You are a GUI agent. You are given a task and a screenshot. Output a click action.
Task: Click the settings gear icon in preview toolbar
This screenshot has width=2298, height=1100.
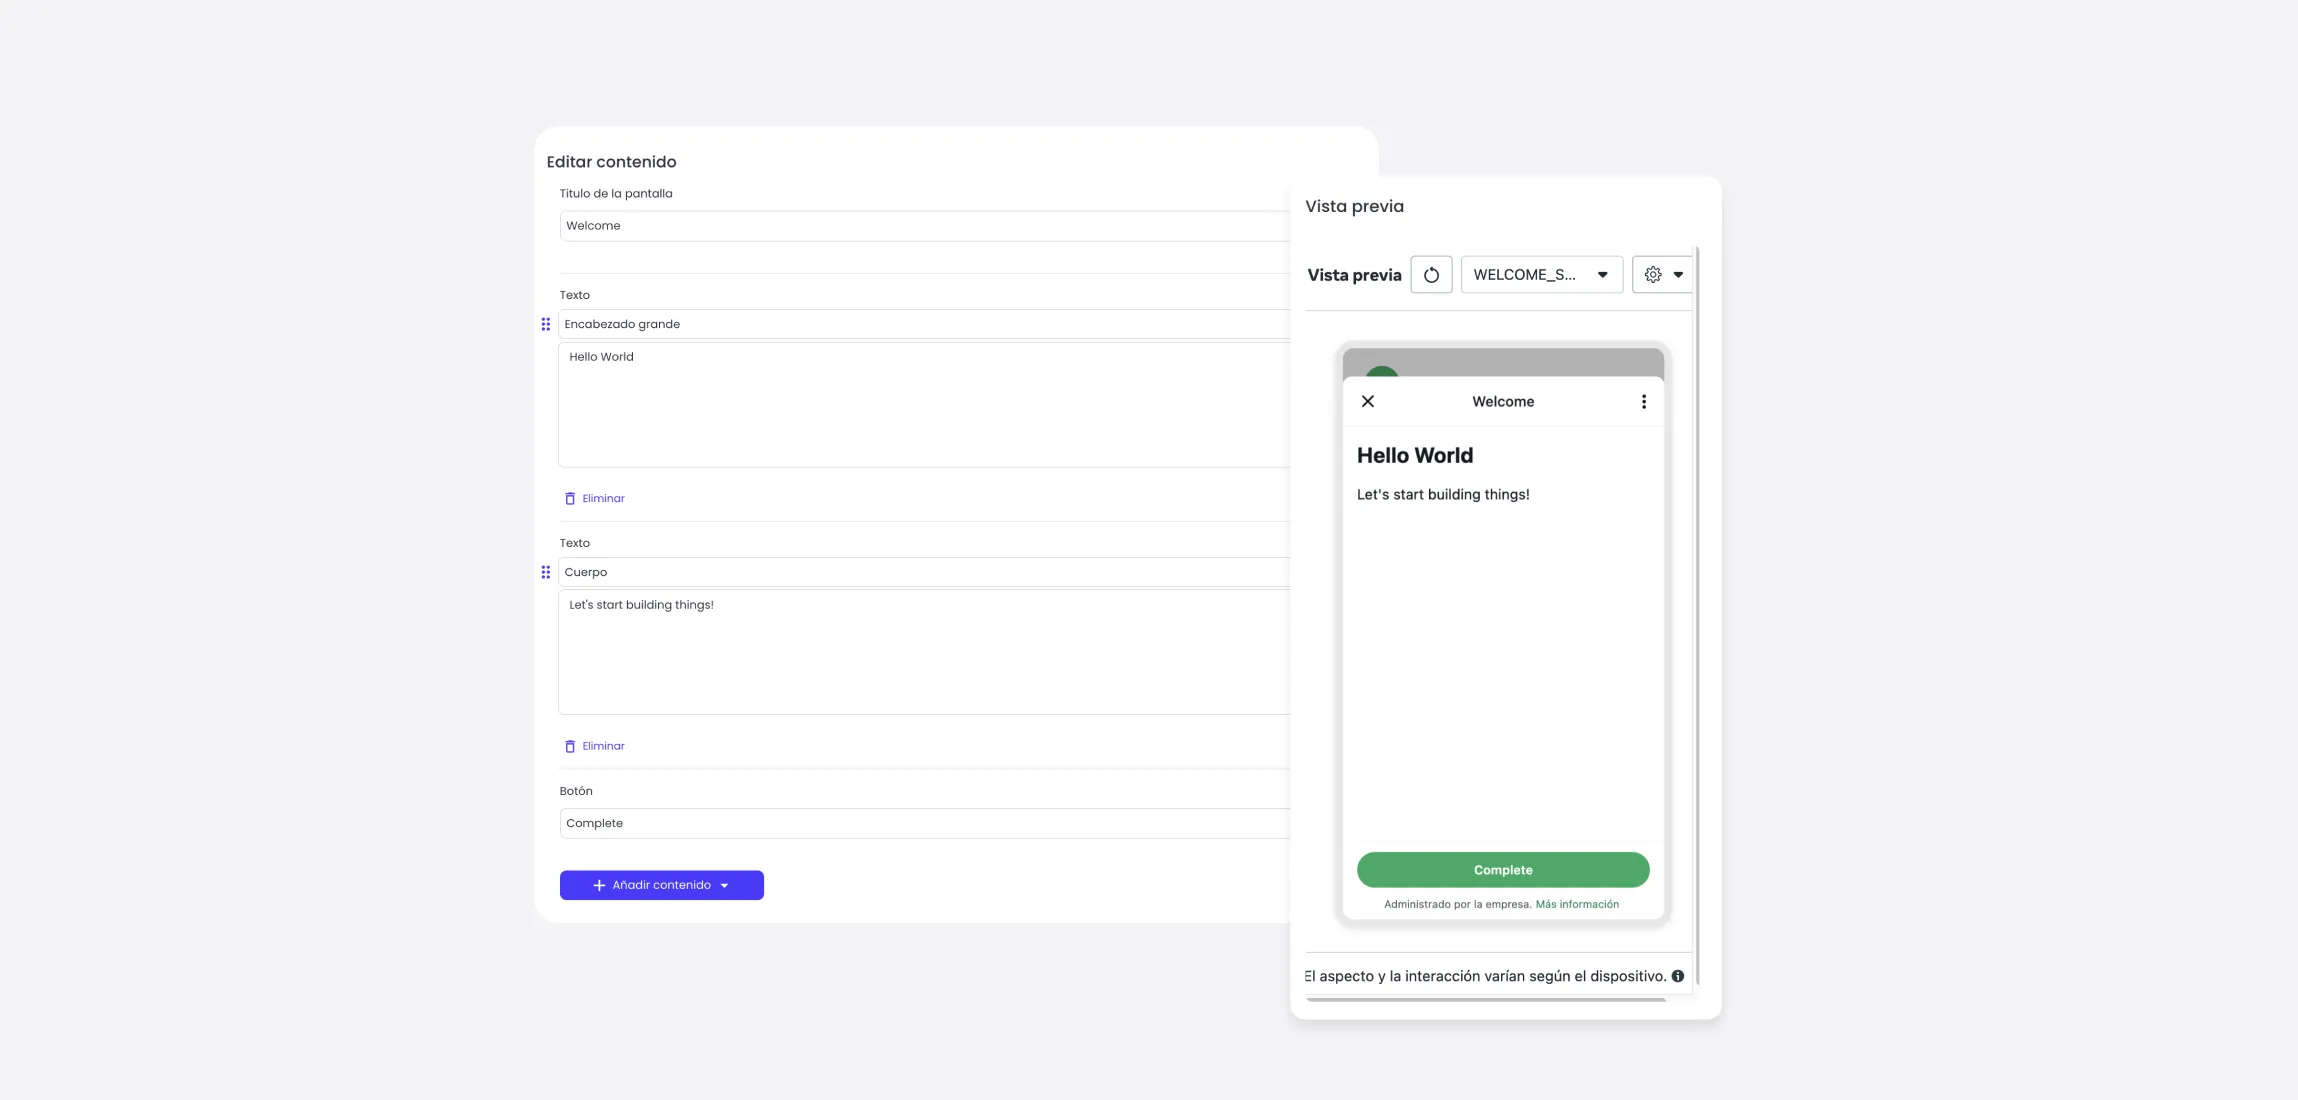(x=1653, y=274)
